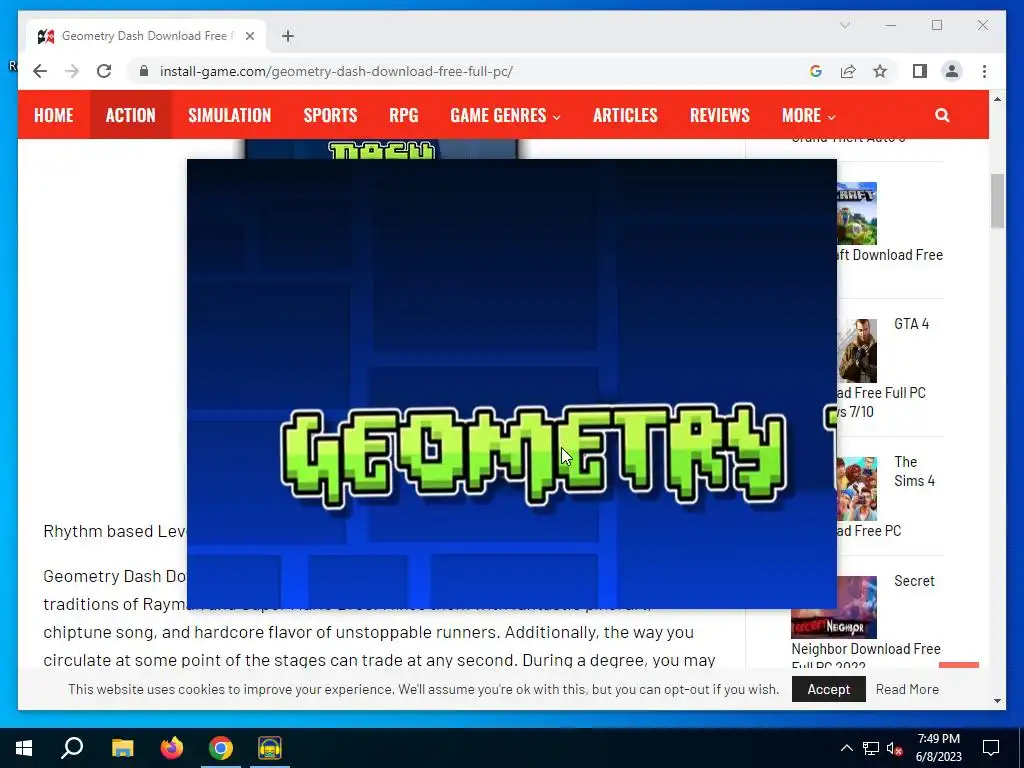
Task: Click the address bar URL
Action: click(x=336, y=71)
